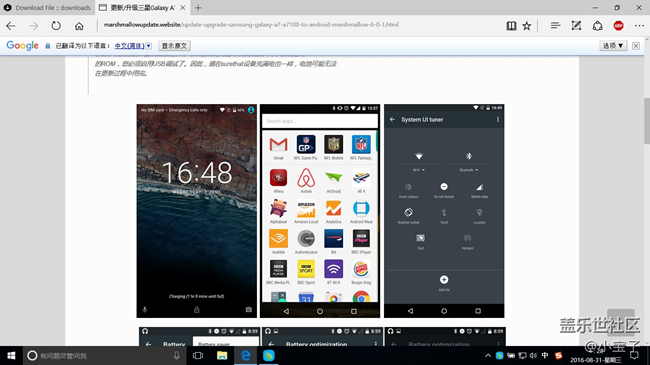Click the Edge icon on the taskbar
Viewport: 650px width, 365px height.
(245, 355)
